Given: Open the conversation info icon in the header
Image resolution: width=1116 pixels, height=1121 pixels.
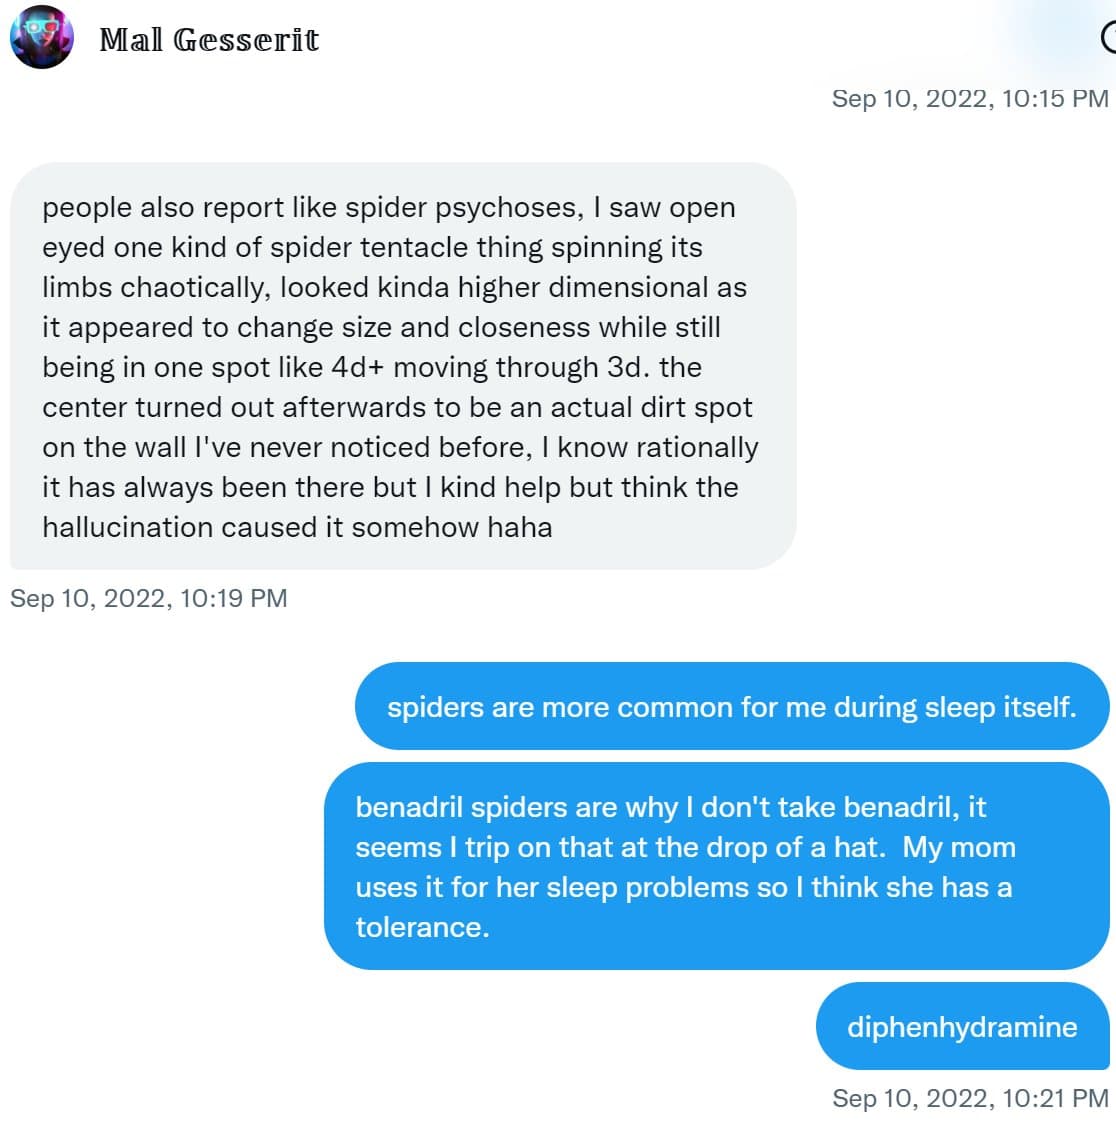Looking at the screenshot, I should click(1108, 37).
